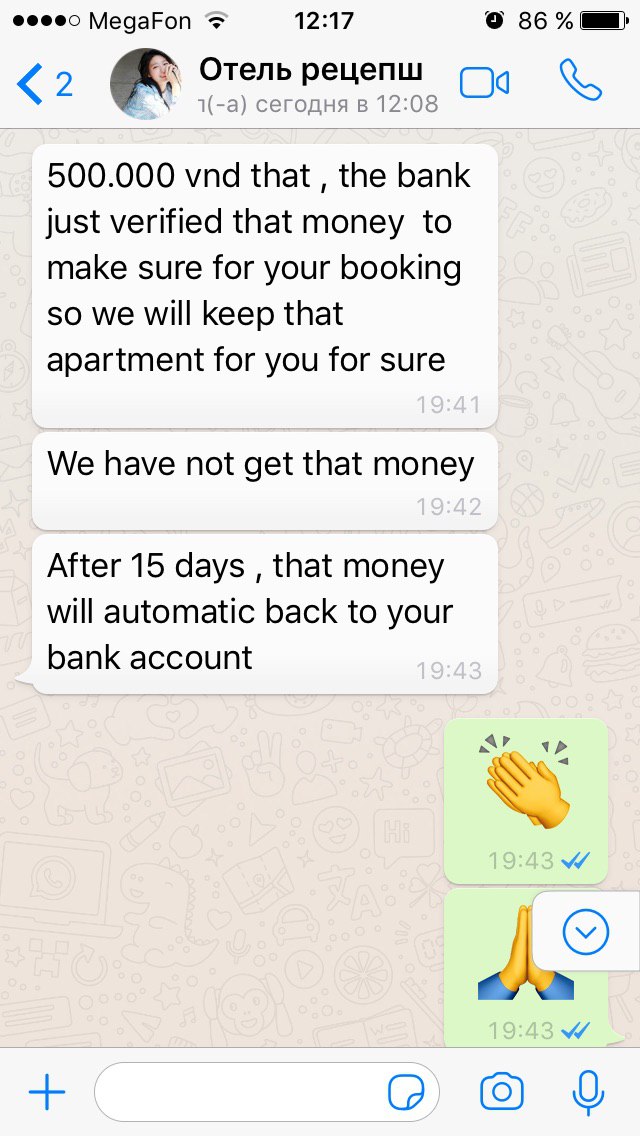Tap the message text input field
This screenshot has height=1136, width=640.
coord(267,1092)
